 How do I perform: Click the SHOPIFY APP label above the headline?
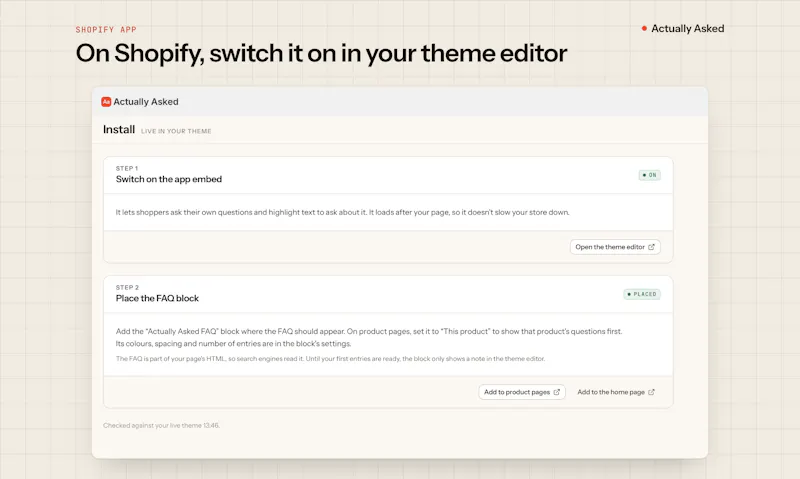[x=106, y=30]
